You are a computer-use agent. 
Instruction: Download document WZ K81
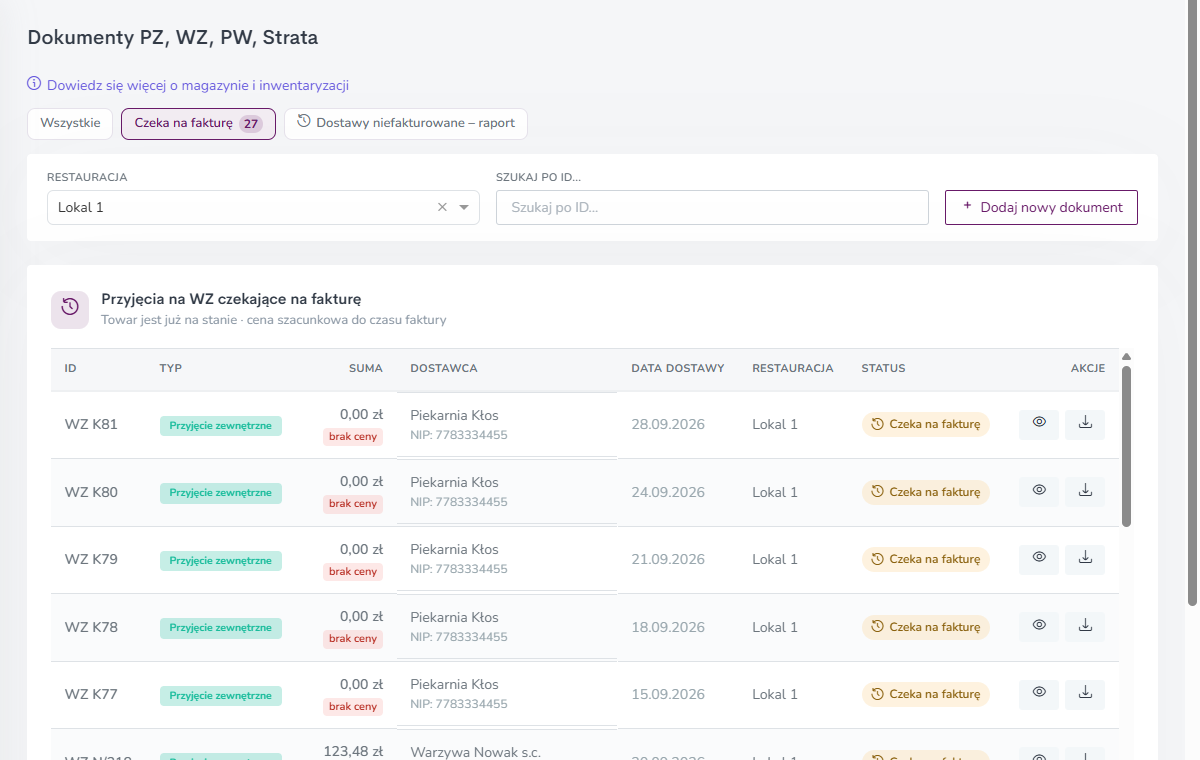click(x=1085, y=424)
